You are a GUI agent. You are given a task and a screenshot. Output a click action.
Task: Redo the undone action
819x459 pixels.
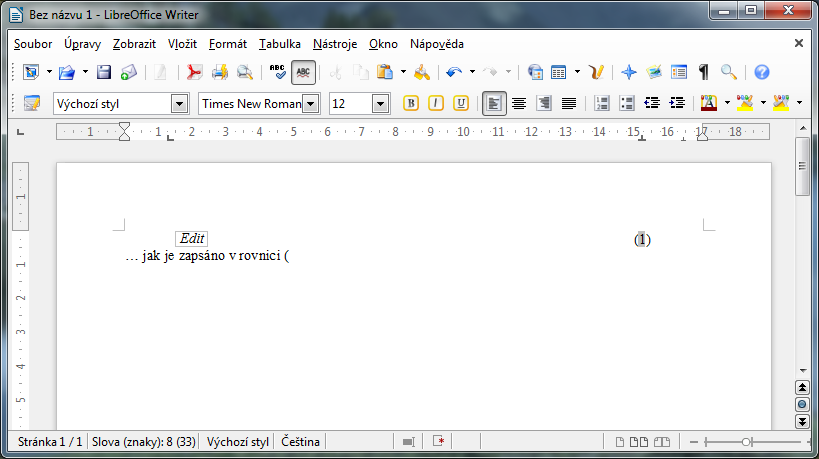(490, 72)
